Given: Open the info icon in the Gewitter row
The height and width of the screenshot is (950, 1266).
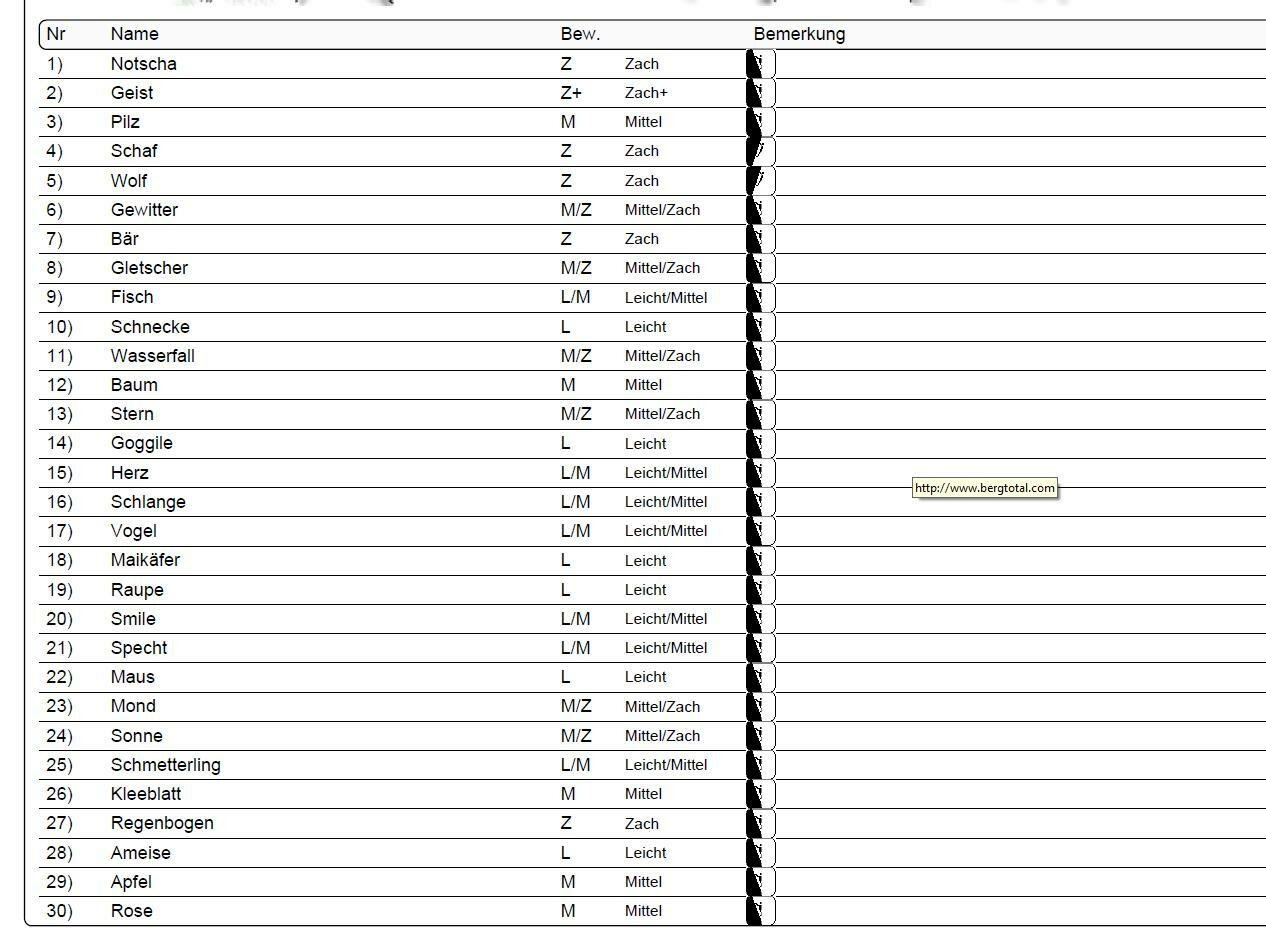Looking at the screenshot, I should pyautogui.click(x=761, y=210).
